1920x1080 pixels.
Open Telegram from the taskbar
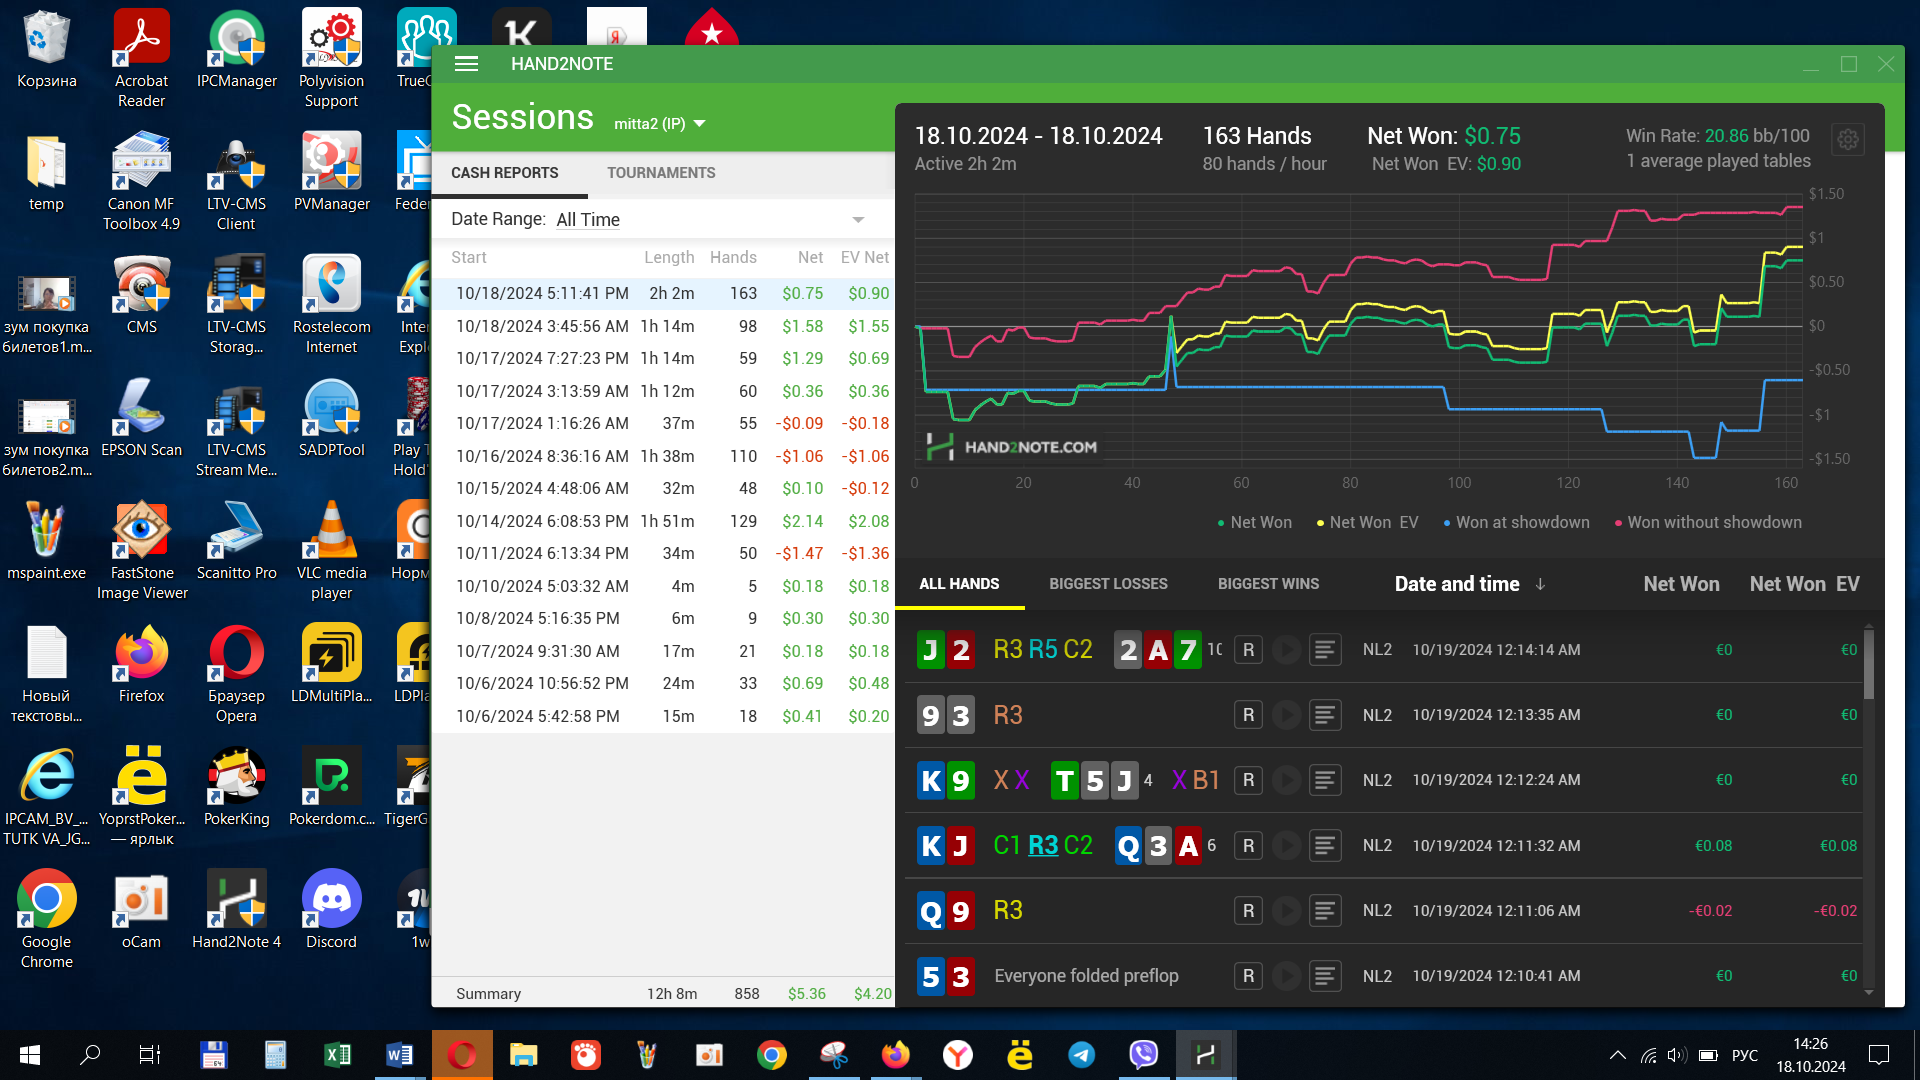tap(1081, 1055)
